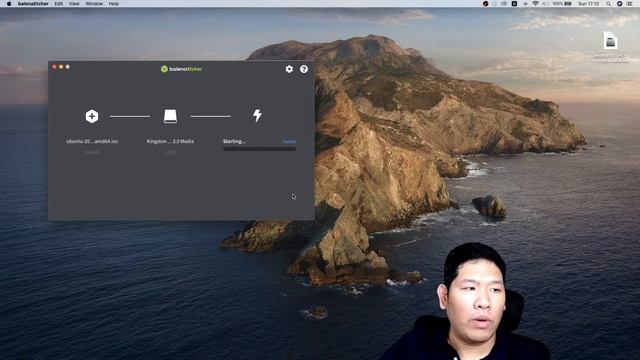Click the menu bar clock Sun 17:10
This screenshot has width=640, height=360.
(589, 4)
